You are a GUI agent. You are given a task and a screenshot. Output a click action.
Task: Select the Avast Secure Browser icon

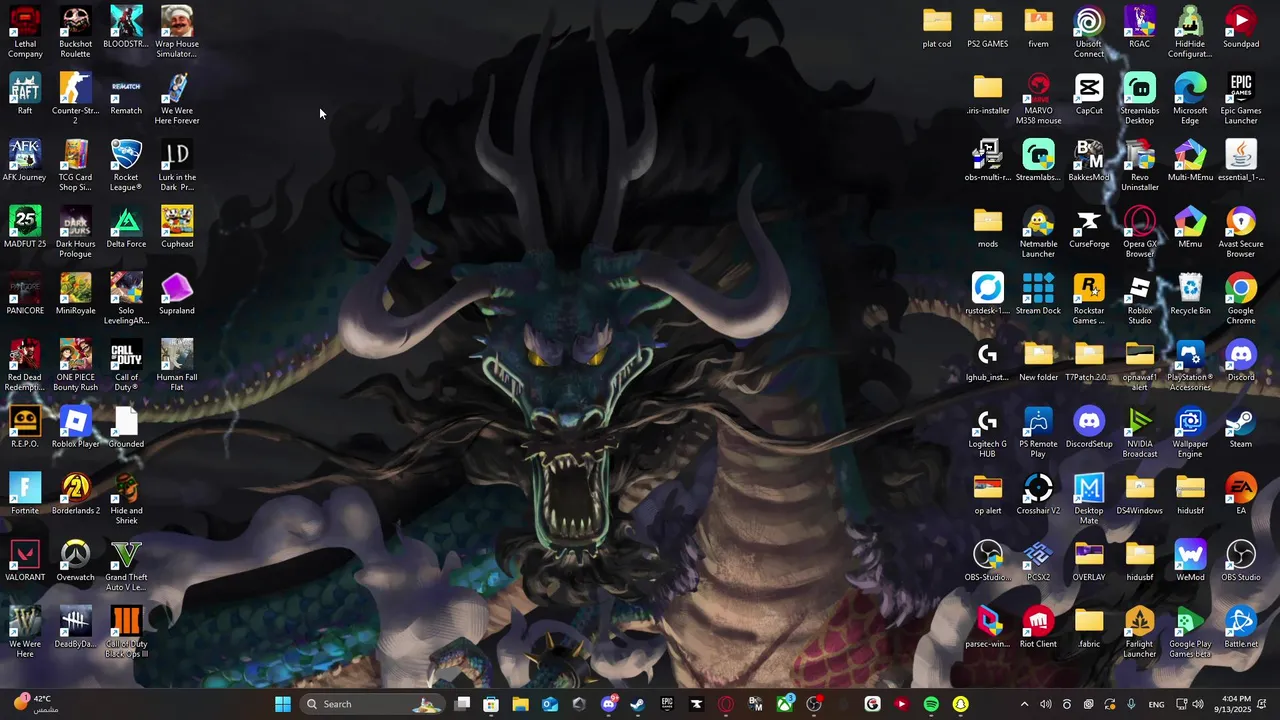1241,232
